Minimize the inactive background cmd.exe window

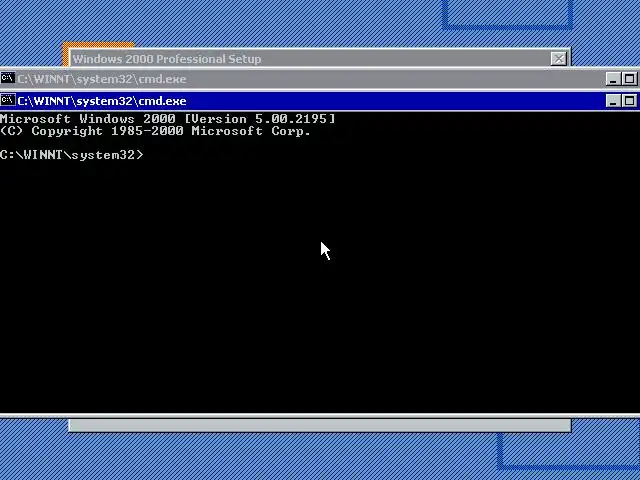coord(613,79)
